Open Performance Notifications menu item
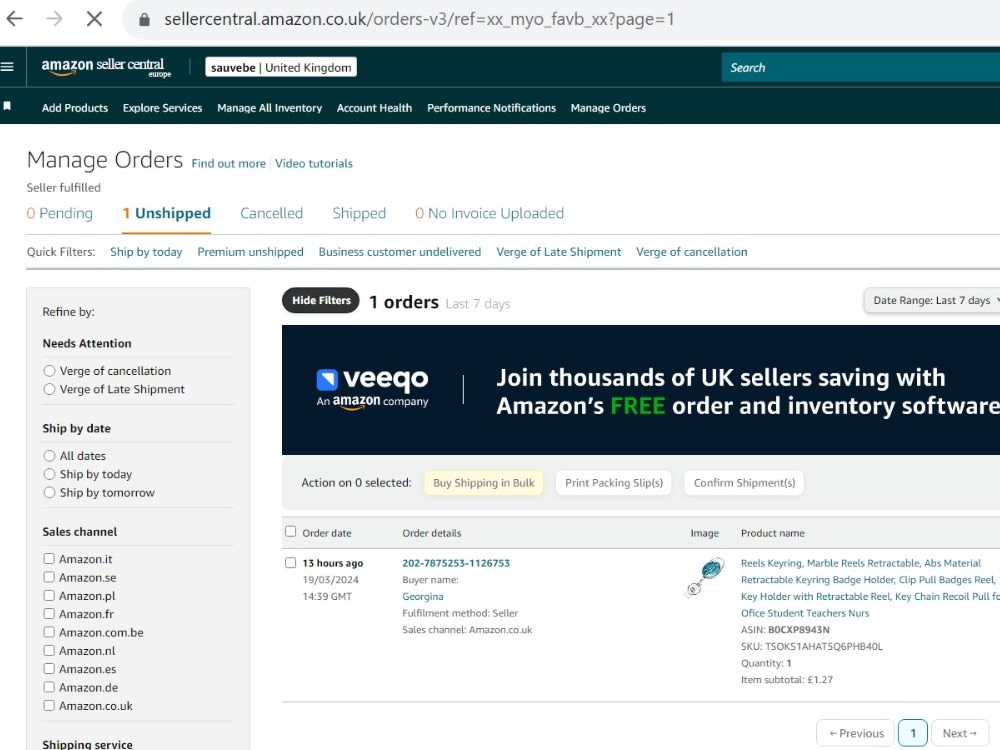 [x=491, y=108]
